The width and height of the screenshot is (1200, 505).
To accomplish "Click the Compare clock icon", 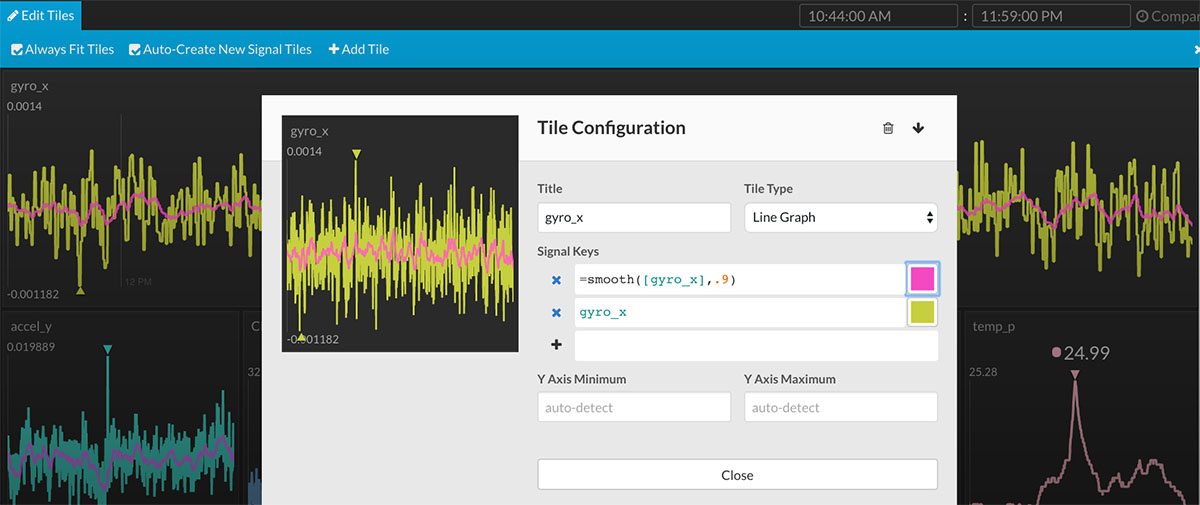I will pos(1142,16).
